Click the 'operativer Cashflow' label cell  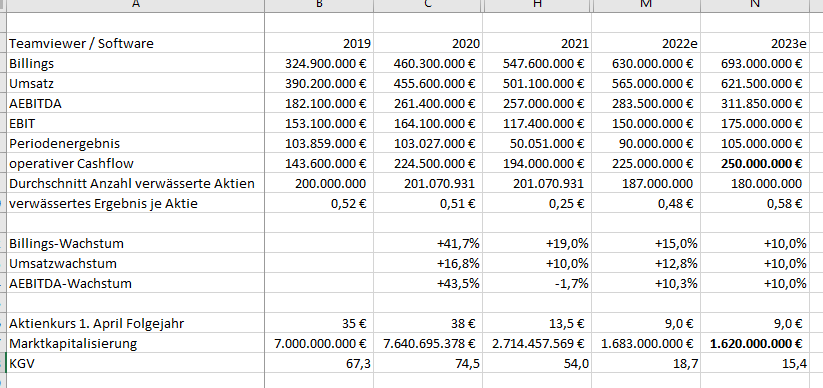coord(135,163)
